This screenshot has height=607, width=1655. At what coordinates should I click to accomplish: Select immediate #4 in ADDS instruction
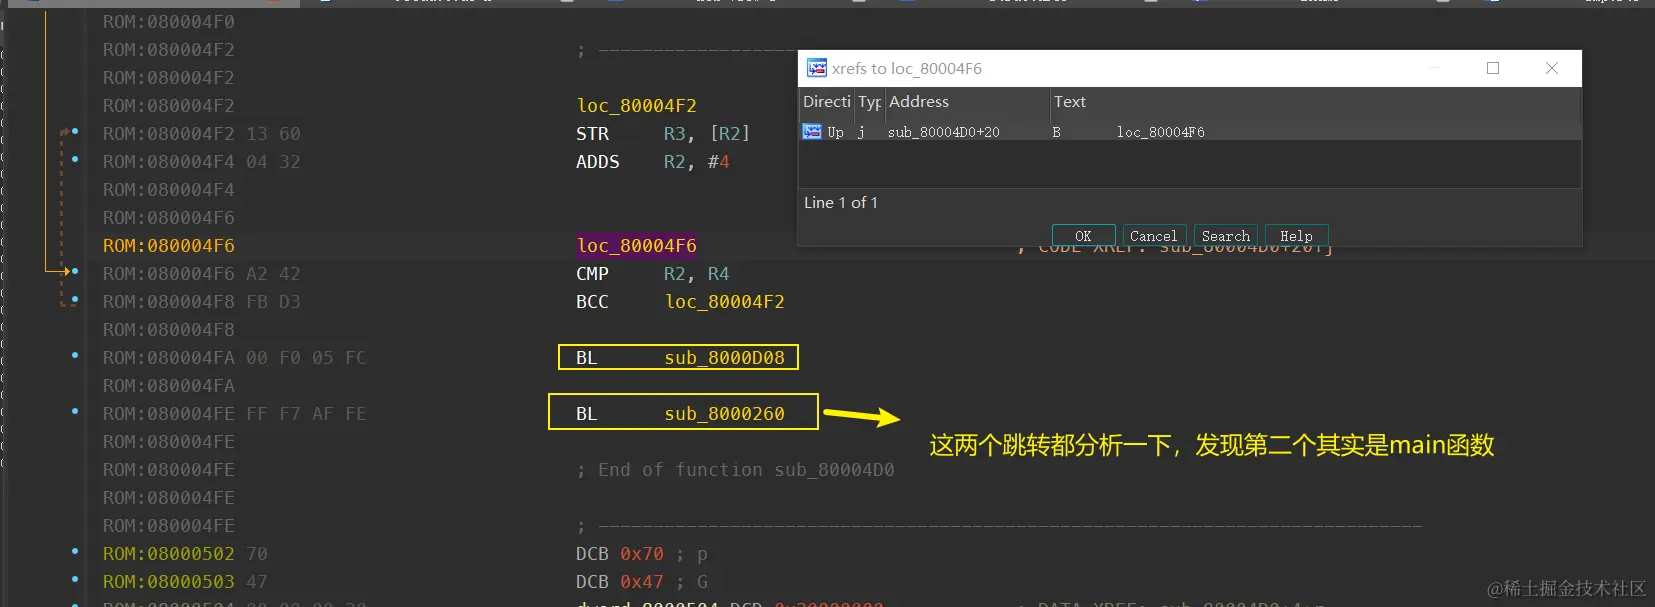click(x=719, y=162)
